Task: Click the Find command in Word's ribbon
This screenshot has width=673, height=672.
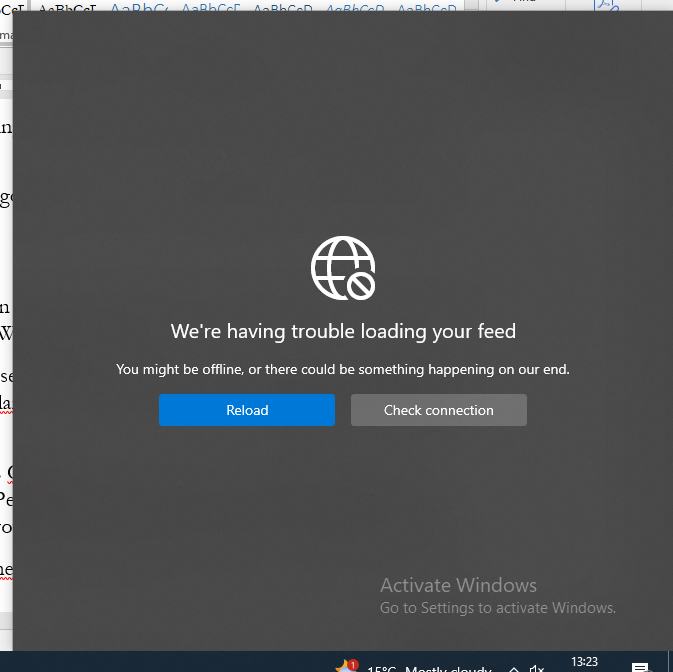Action: pos(522,4)
